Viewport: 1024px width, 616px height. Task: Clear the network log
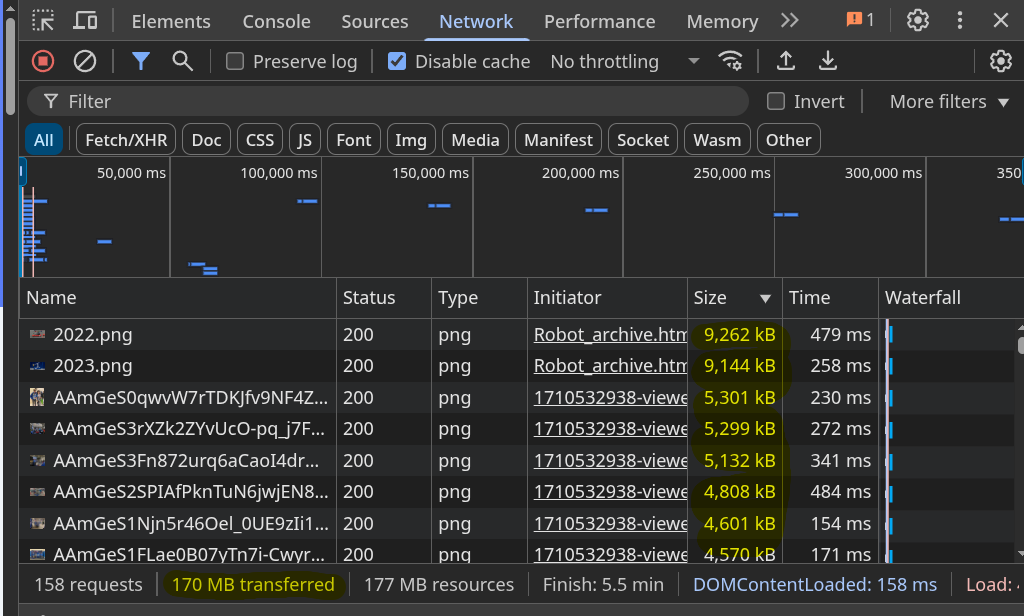coord(85,61)
